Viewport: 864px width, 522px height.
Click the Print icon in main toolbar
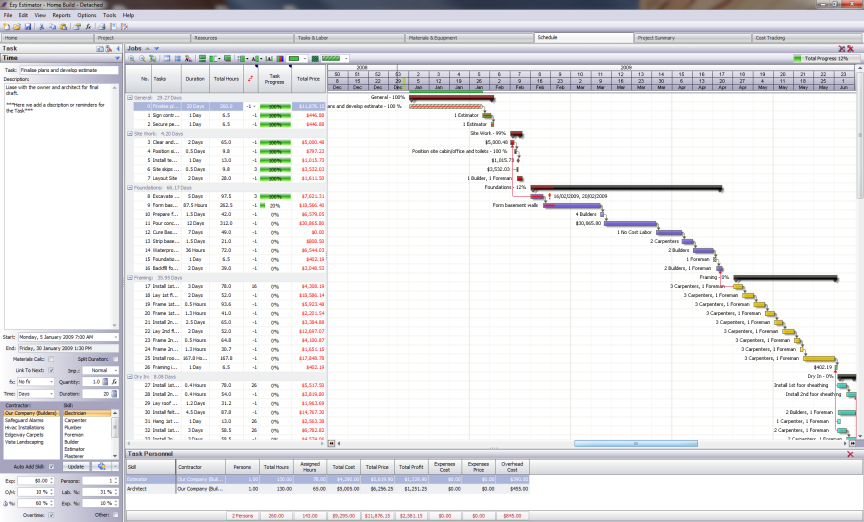102,26
